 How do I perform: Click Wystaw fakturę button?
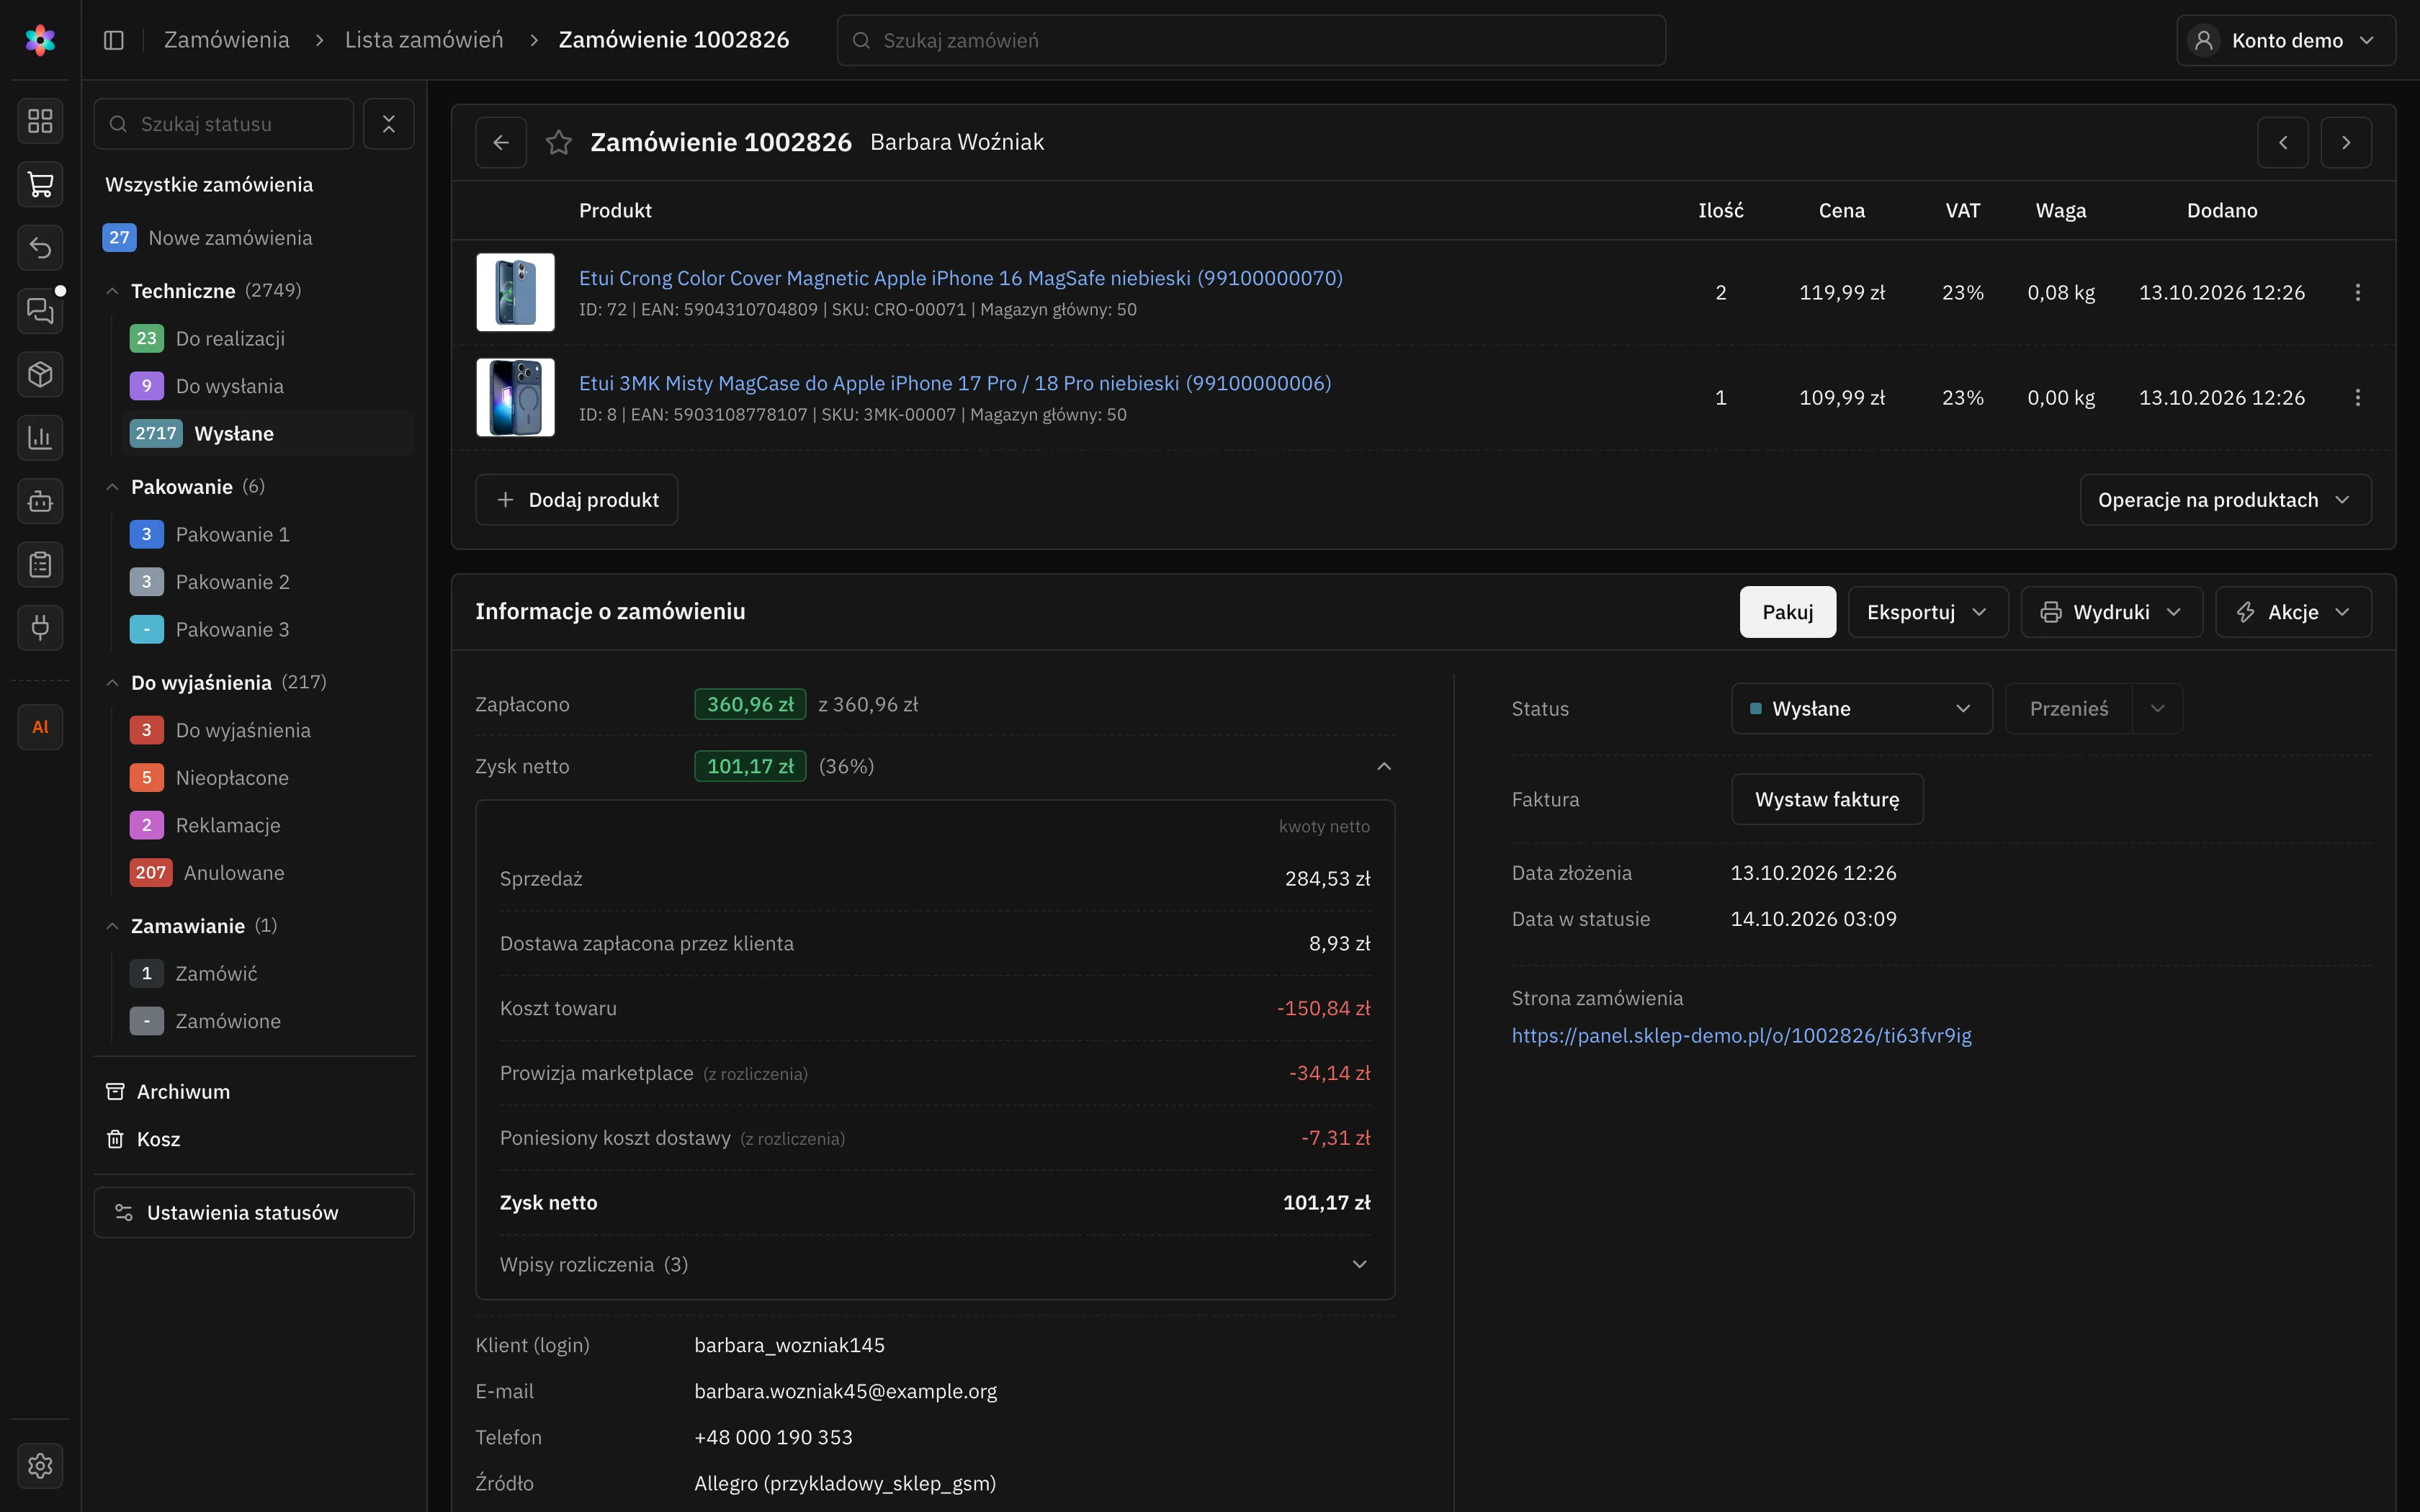1827,799
